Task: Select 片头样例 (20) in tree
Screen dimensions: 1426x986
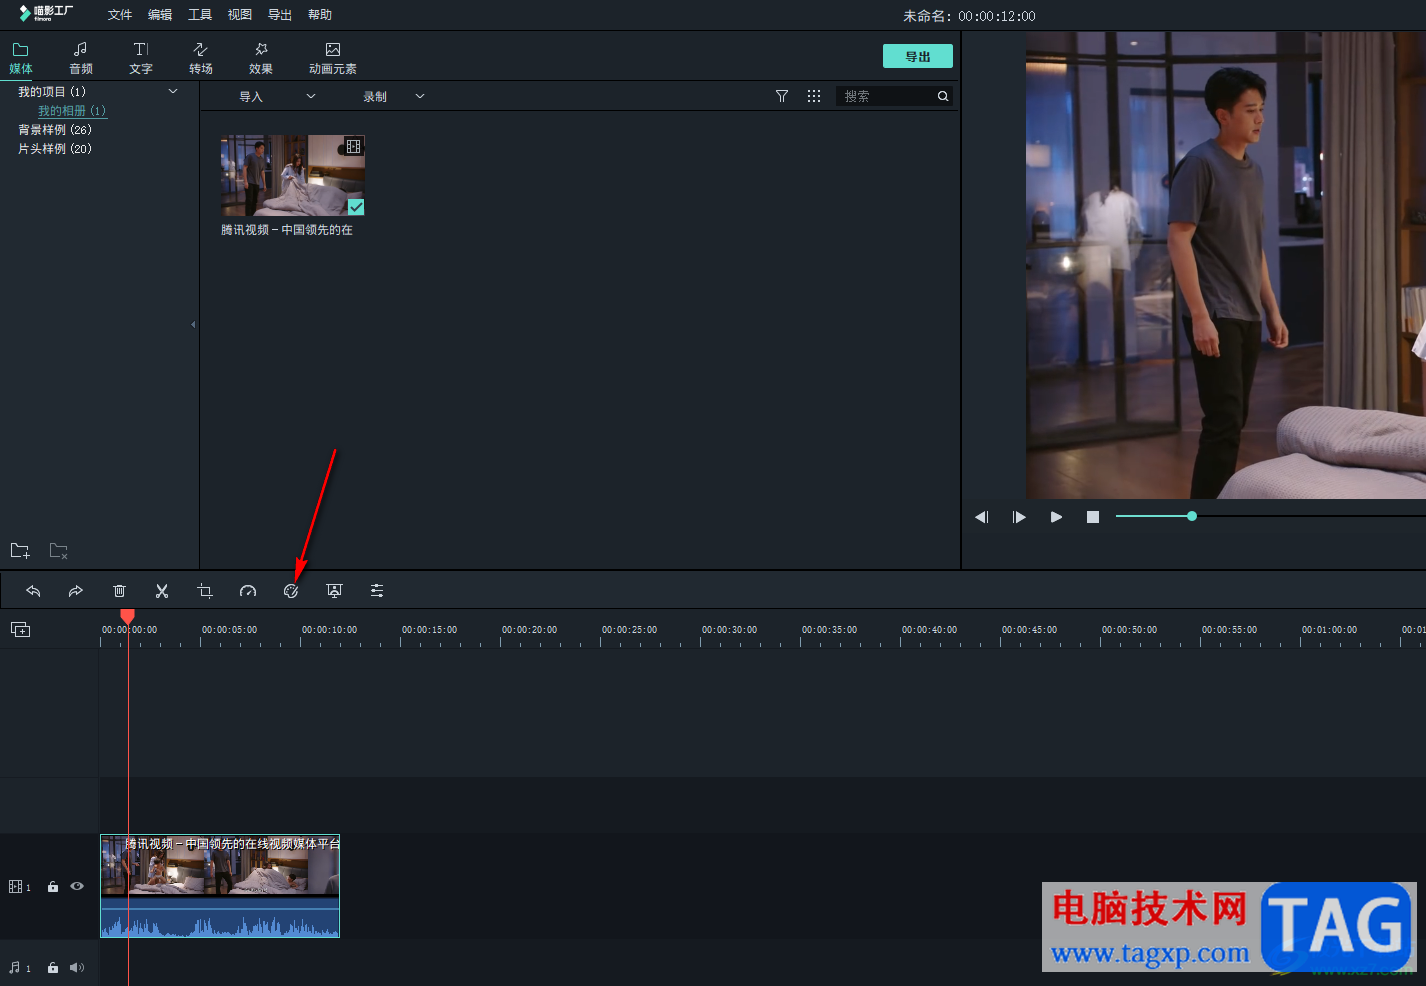Action: (x=55, y=149)
